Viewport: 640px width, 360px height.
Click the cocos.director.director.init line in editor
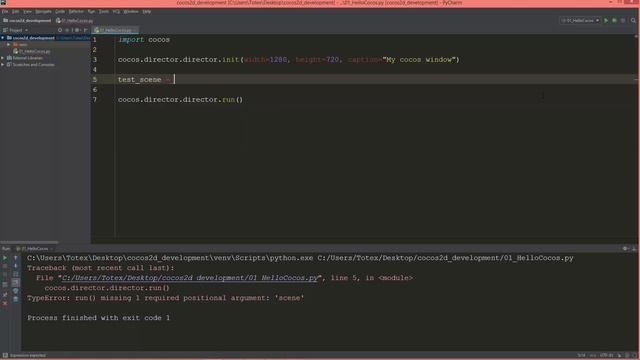[x=289, y=60]
